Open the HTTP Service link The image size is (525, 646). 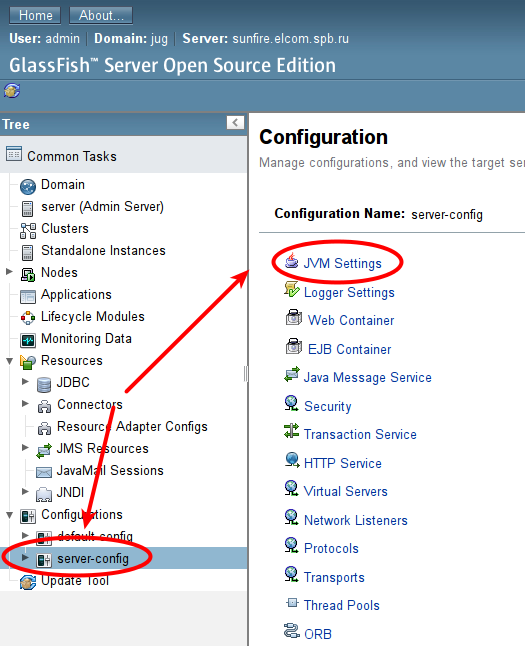click(342, 463)
